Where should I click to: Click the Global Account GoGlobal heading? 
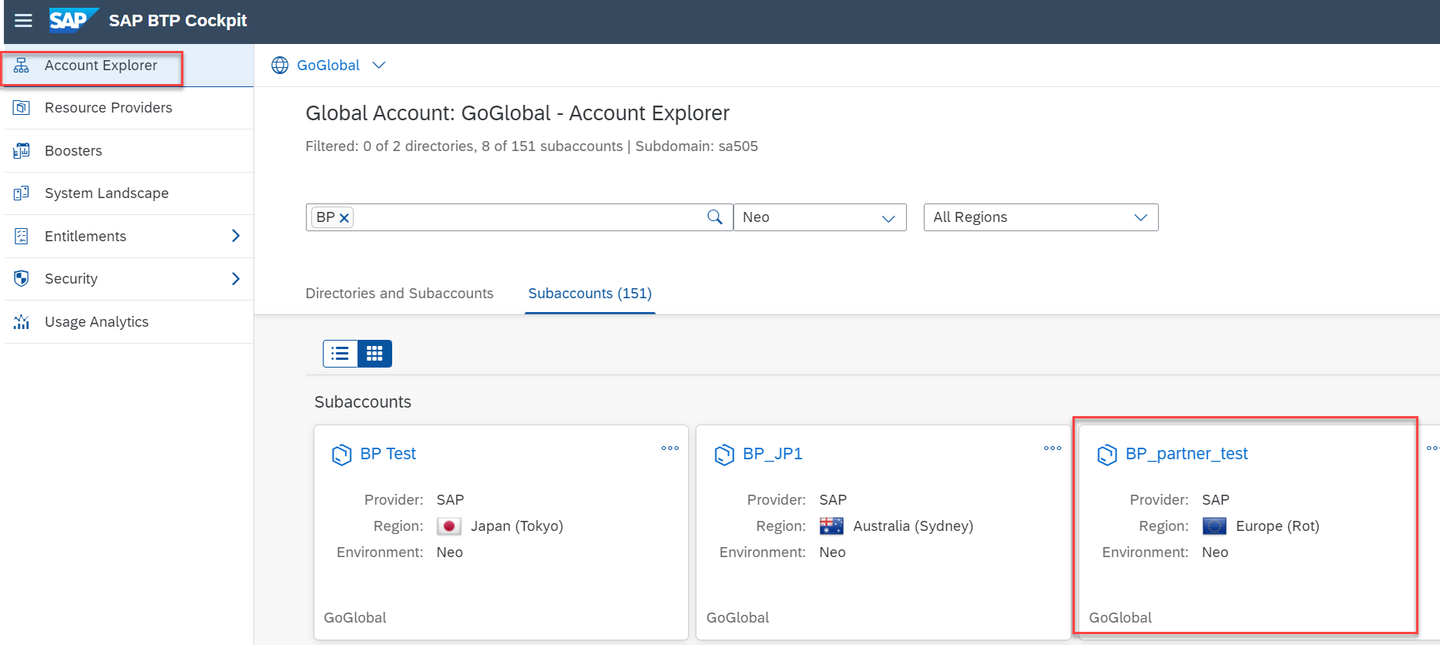pos(517,113)
